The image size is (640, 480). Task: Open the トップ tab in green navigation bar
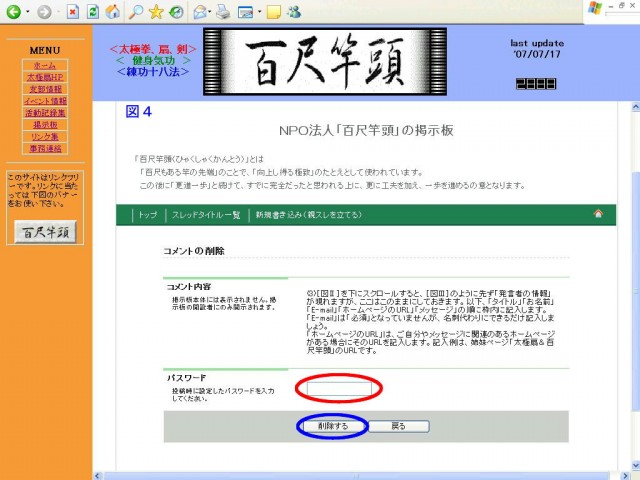(148, 215)
